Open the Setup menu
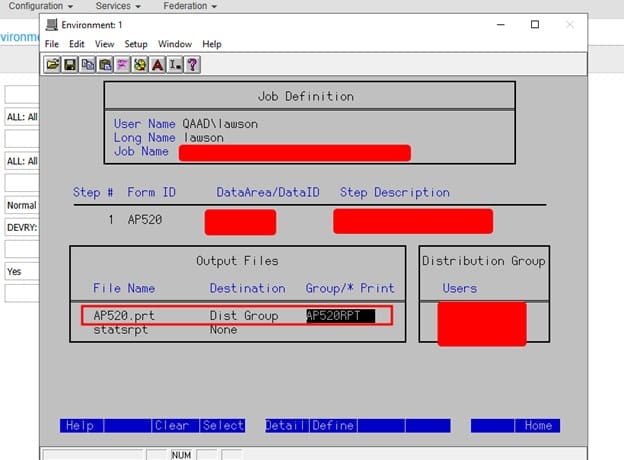Image resolution: width=624 pixels, height=460 pixels. point(136,44)
